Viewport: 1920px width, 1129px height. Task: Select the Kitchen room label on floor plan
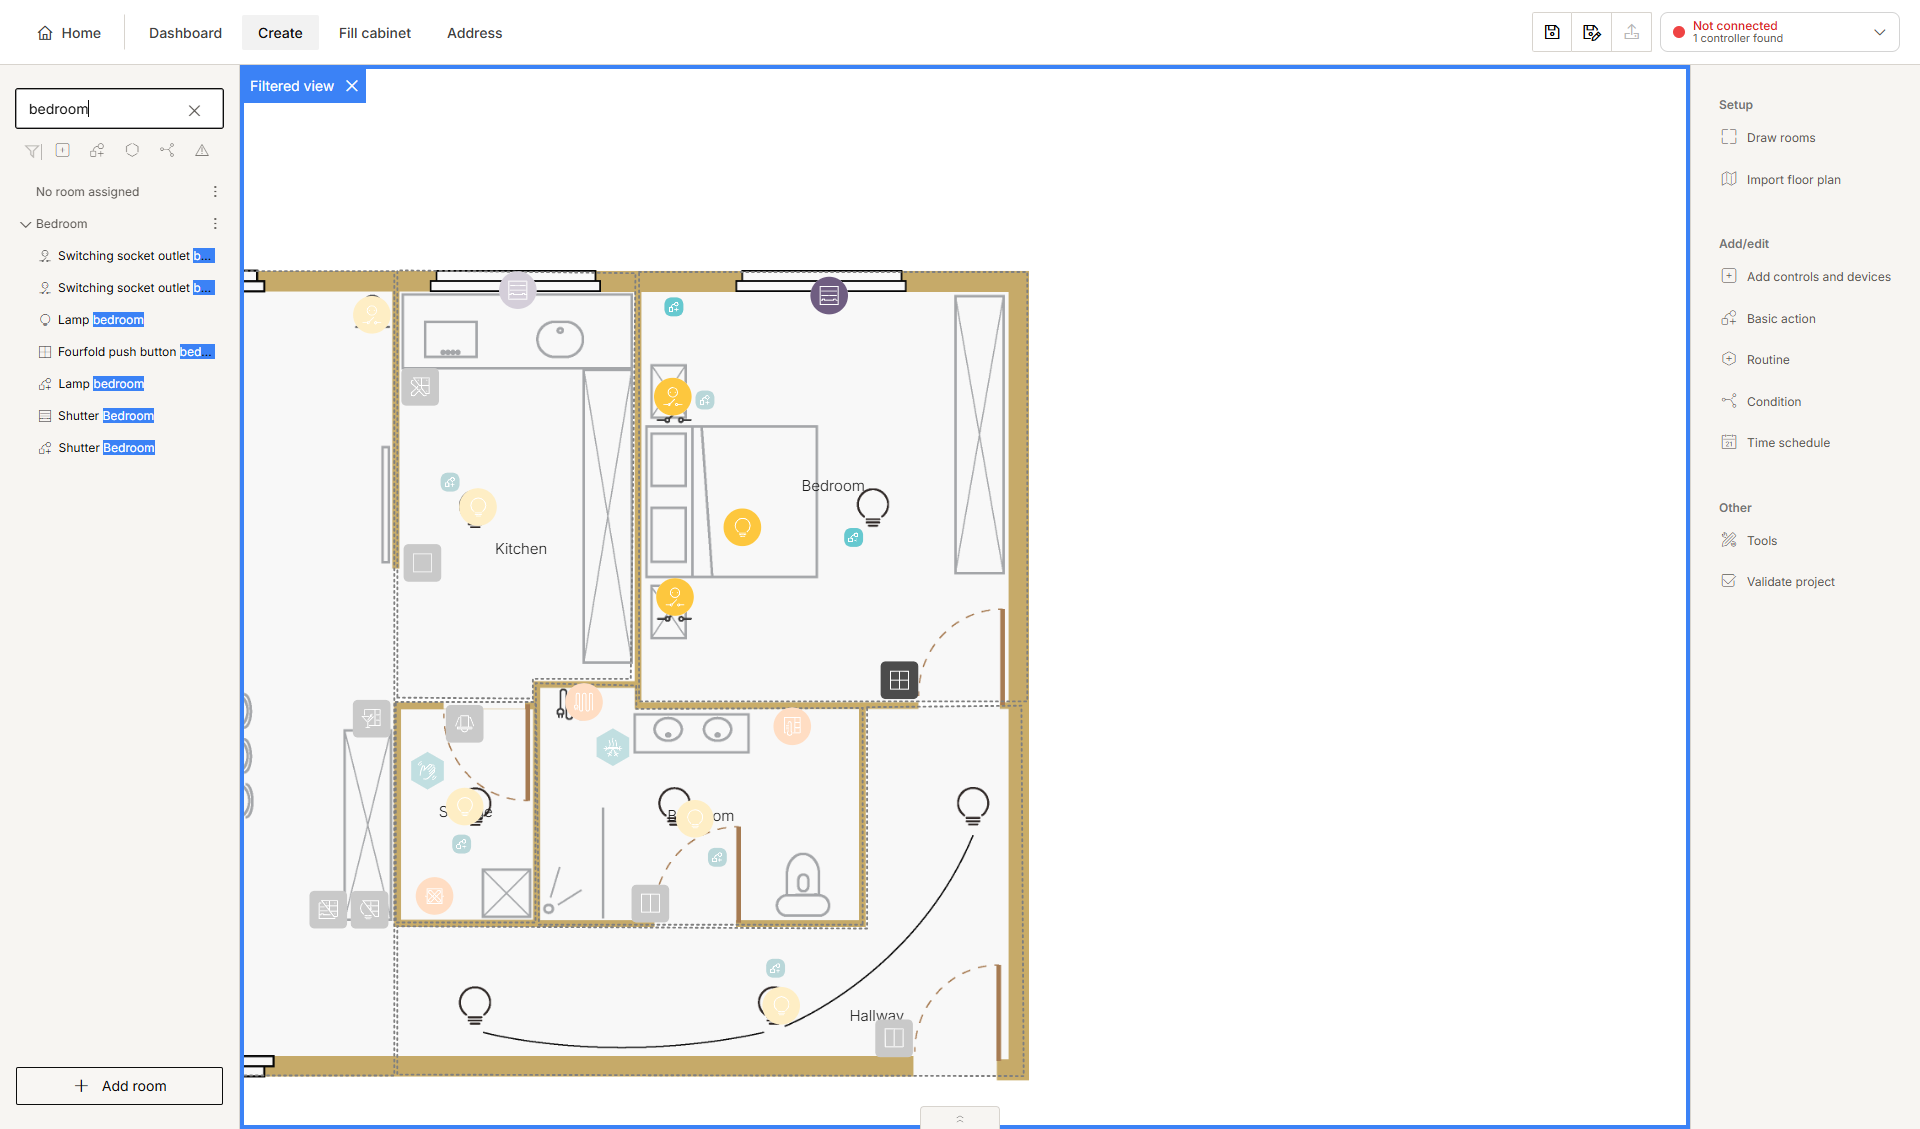(521, 549)
